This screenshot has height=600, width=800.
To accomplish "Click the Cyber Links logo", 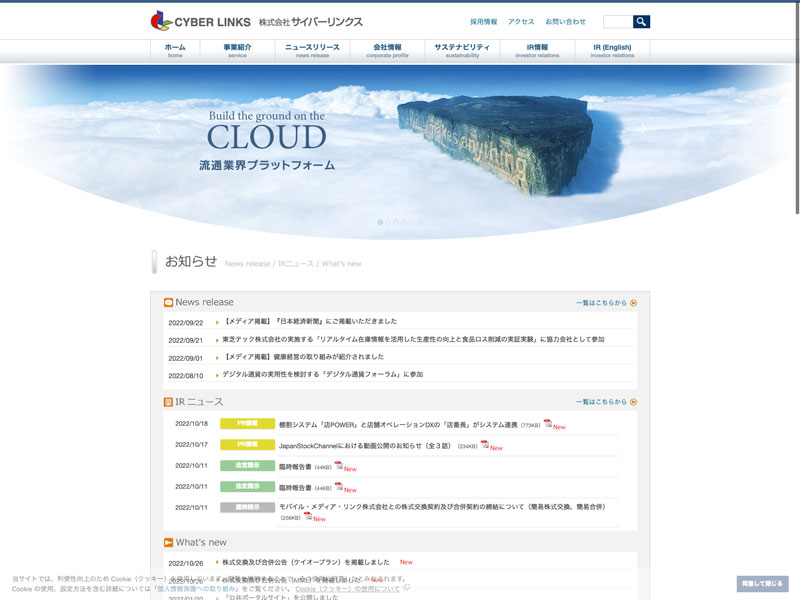I will (x=200, y=21).
